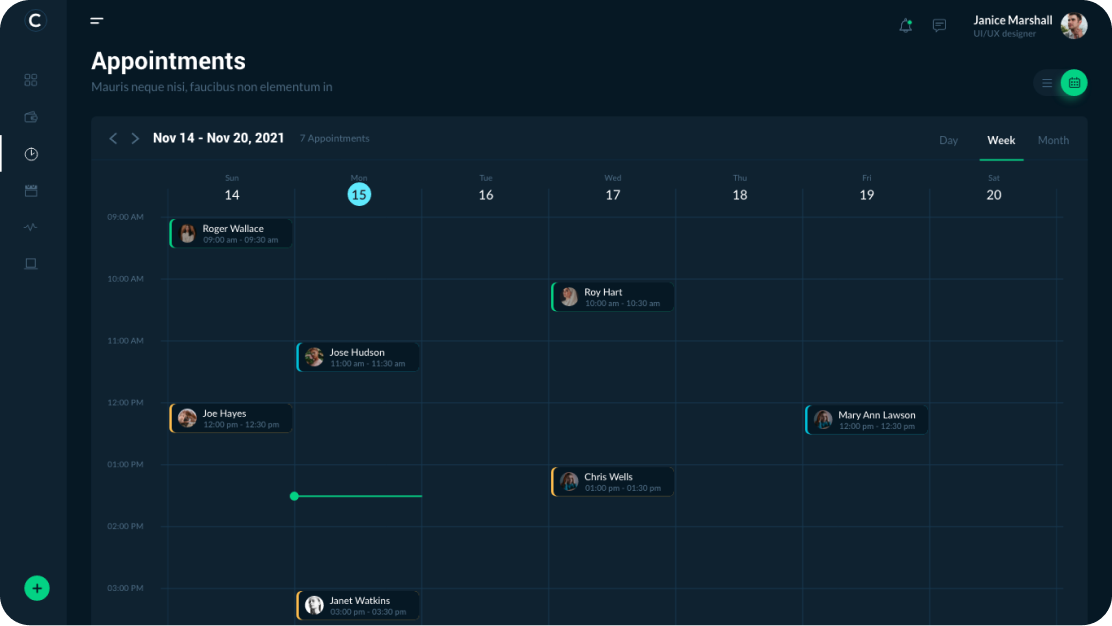Click the activity pulse icon in sidebar
1112x626 pixels.
(x=31, y=227)
